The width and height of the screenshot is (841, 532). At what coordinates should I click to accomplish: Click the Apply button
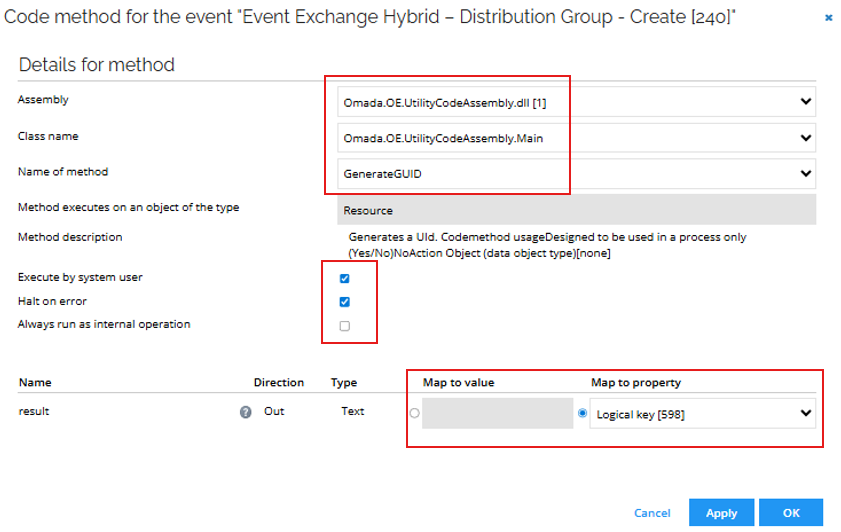[721, 513]
